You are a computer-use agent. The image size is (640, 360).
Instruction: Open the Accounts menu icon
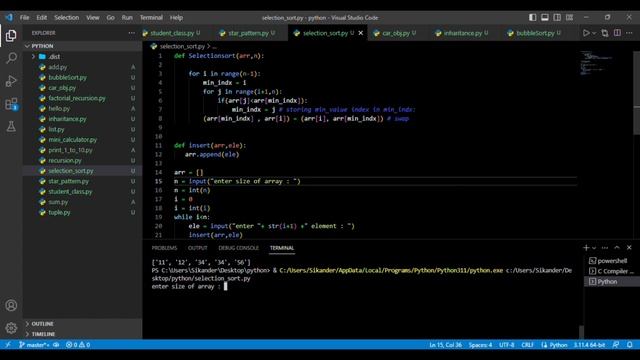11,305
